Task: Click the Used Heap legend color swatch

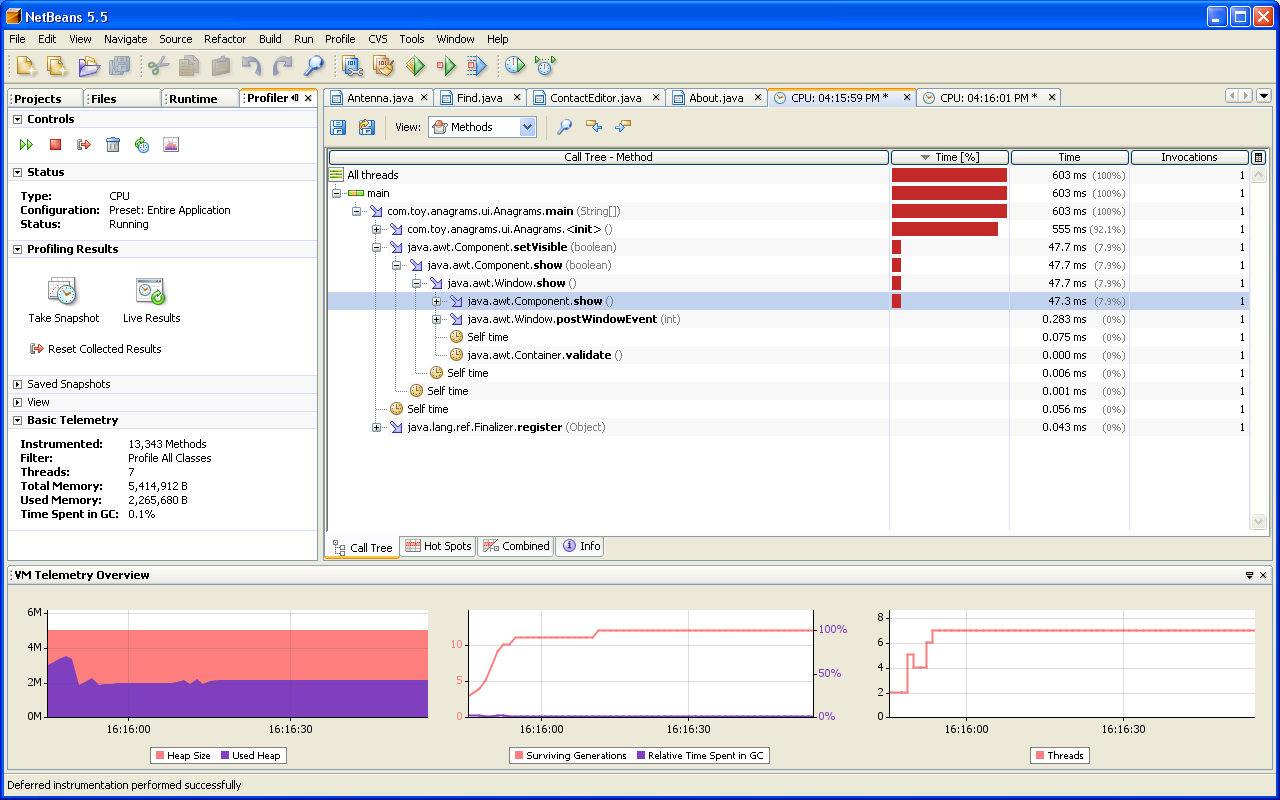Action: coord(225,756)
